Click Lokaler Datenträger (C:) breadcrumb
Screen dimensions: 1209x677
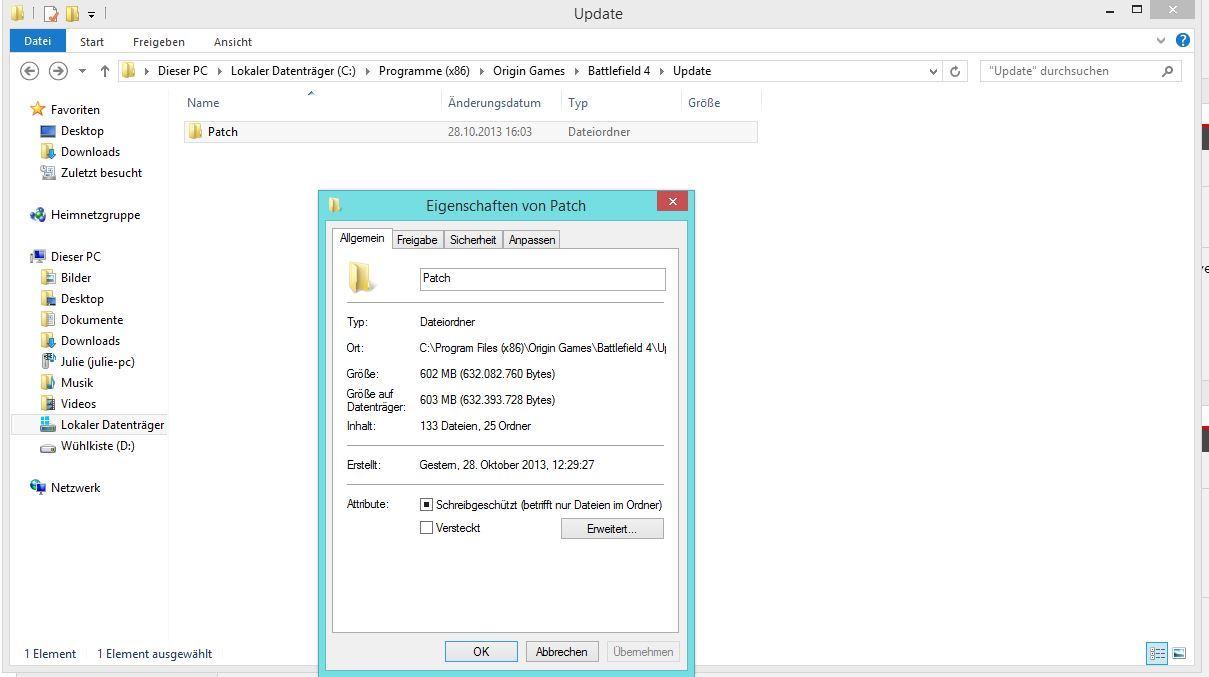[x=293, y=71]
